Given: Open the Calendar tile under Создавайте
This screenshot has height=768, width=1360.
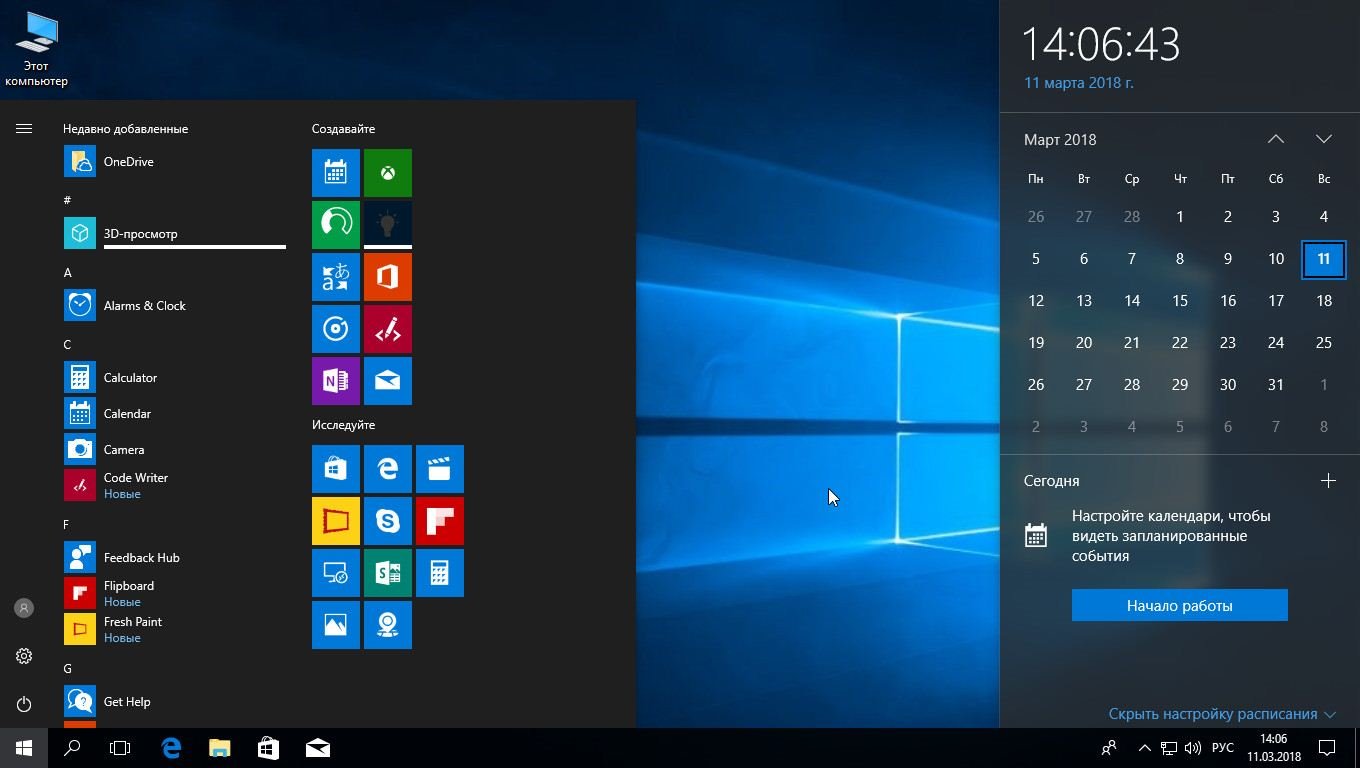Looking at the screenshot, I should click(336, 173).
